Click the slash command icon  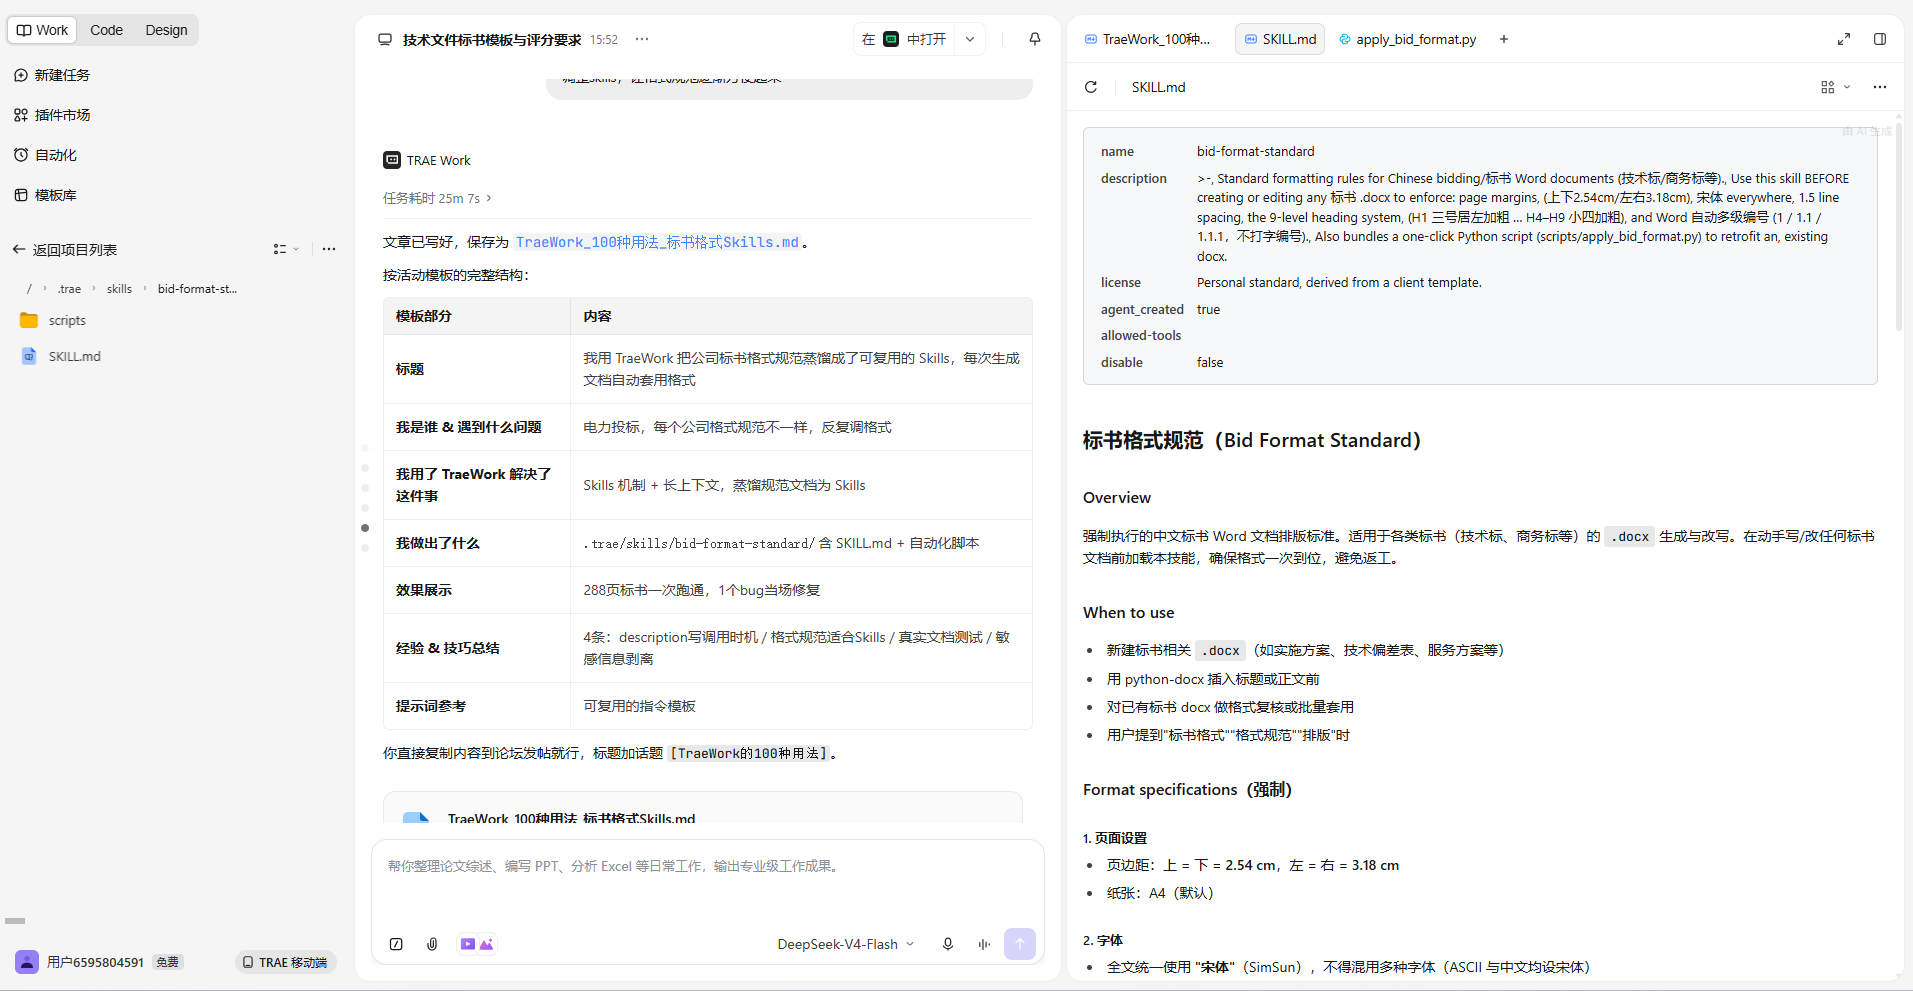(396, 944)
